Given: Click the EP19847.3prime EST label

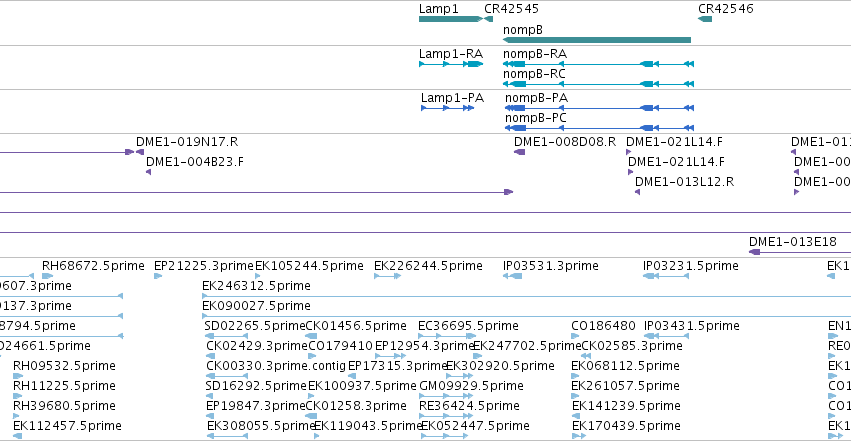Looking at the screenshot, I should pos(256,406).
